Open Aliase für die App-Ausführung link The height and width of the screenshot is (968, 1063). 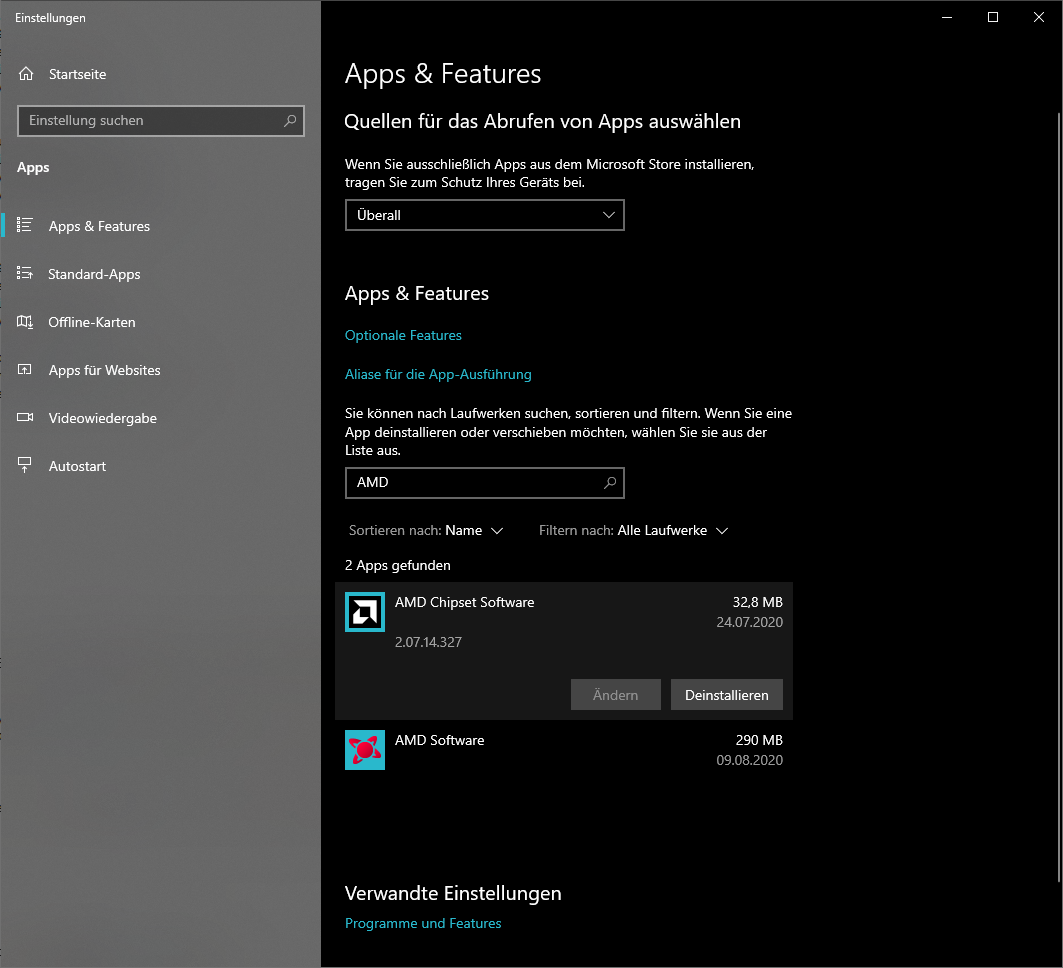pos(438,374)
